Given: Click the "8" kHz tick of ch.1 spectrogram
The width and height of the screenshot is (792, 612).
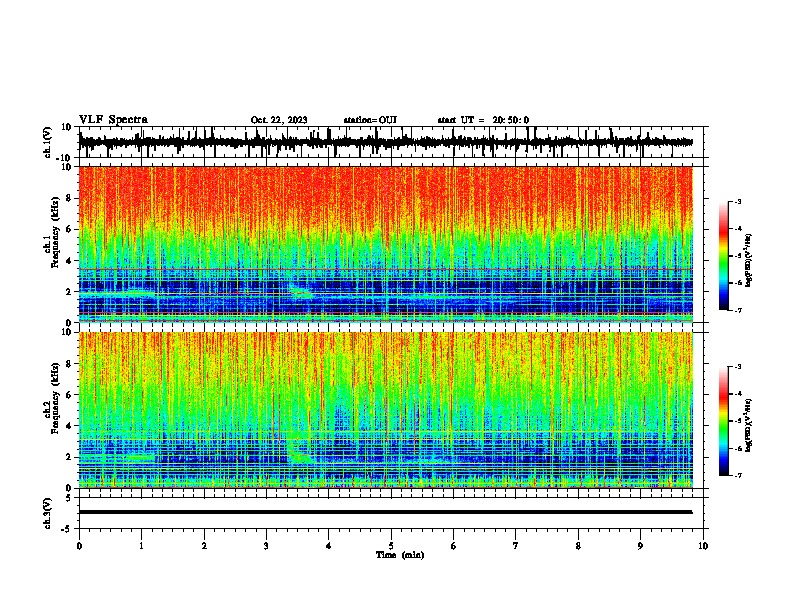Looking at the screenshot, I should (x=70, y=198).
